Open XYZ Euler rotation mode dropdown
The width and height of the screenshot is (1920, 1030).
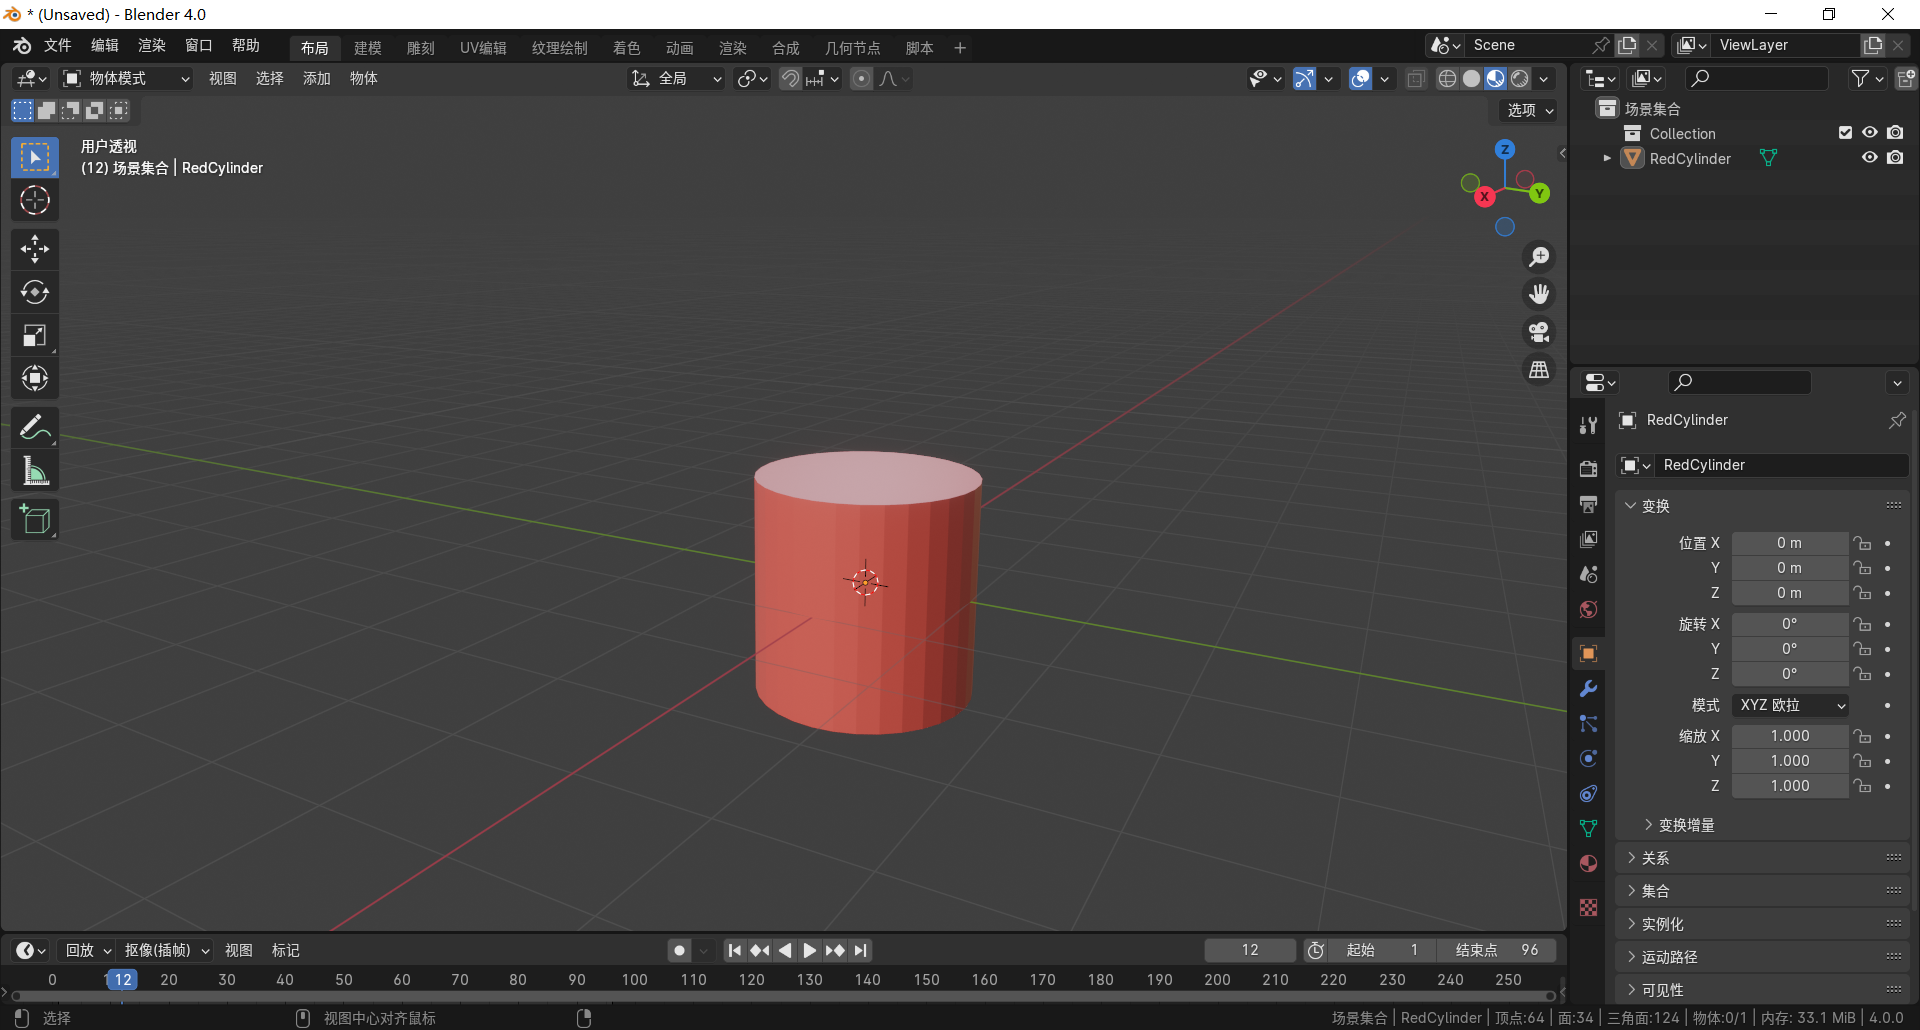coord(1790,705)
